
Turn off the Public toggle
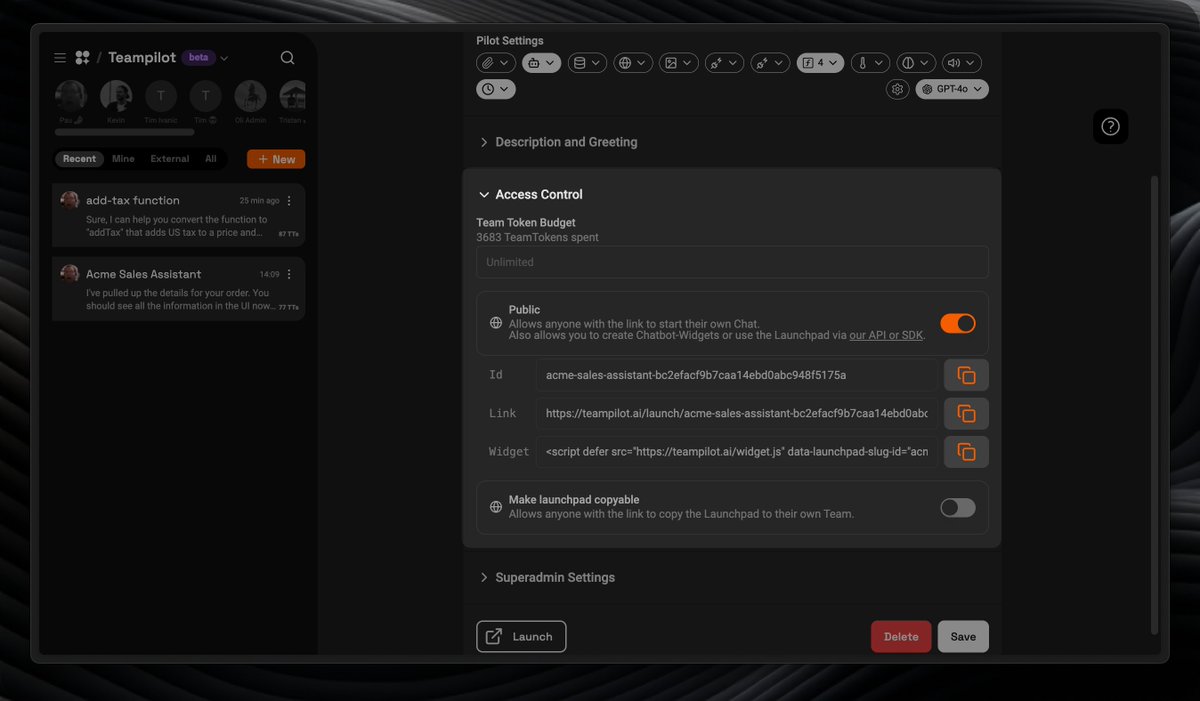957,323
